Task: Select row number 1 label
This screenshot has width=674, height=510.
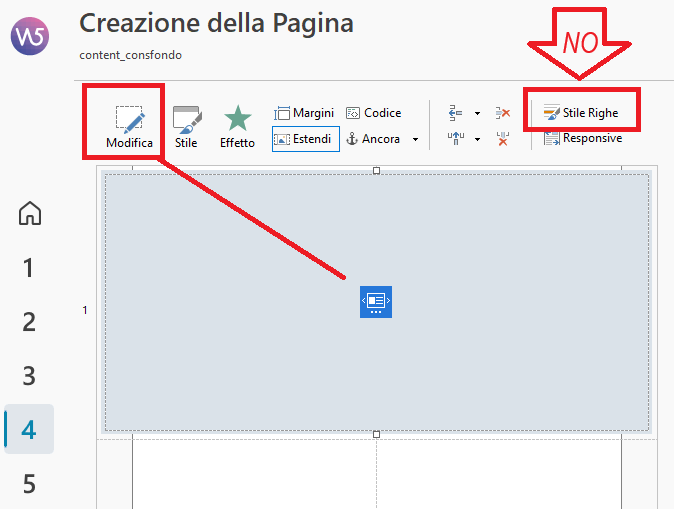Action: [x=85, y=310]
